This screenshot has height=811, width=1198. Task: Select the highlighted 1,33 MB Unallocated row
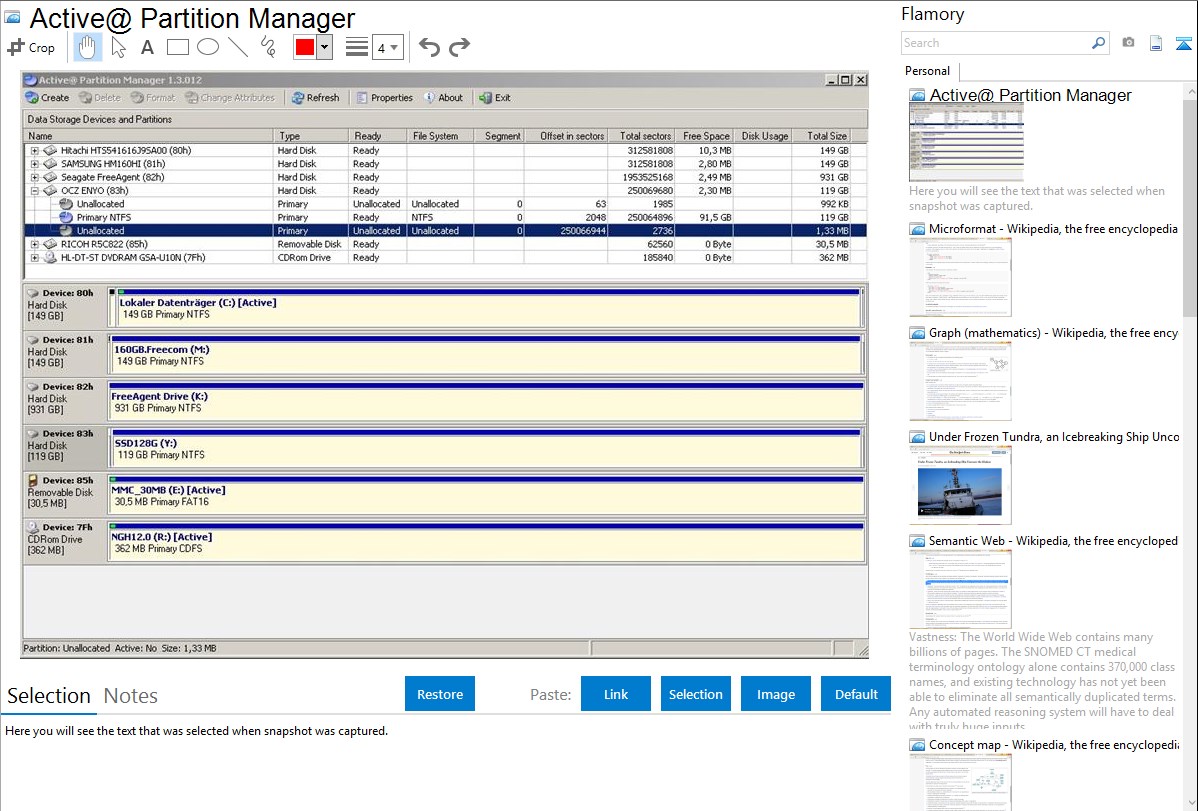445,231
